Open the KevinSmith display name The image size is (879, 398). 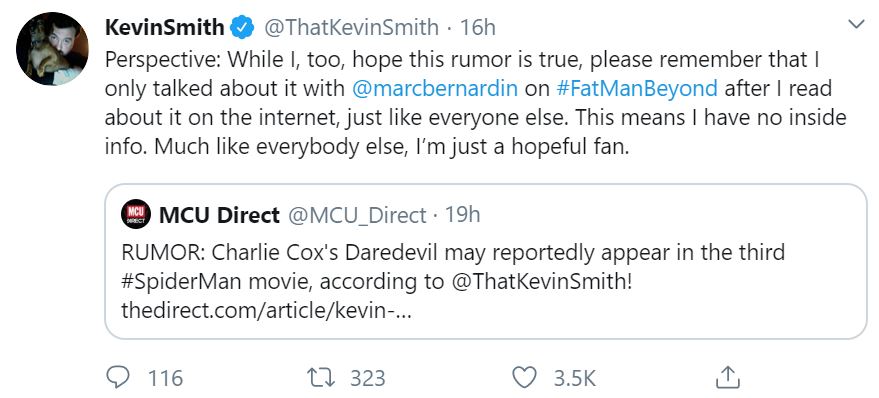pos(165,27)
